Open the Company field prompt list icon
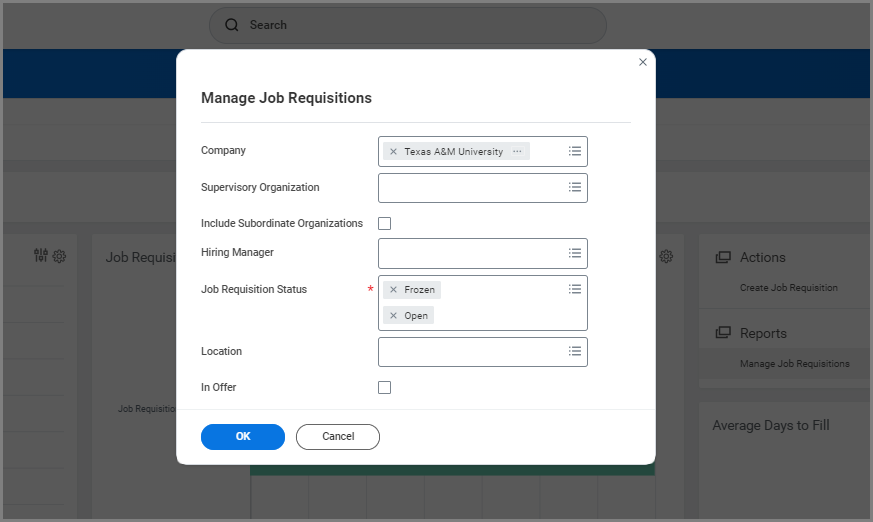Viewport: 873px width, 522px height. [x=575, y=151]
